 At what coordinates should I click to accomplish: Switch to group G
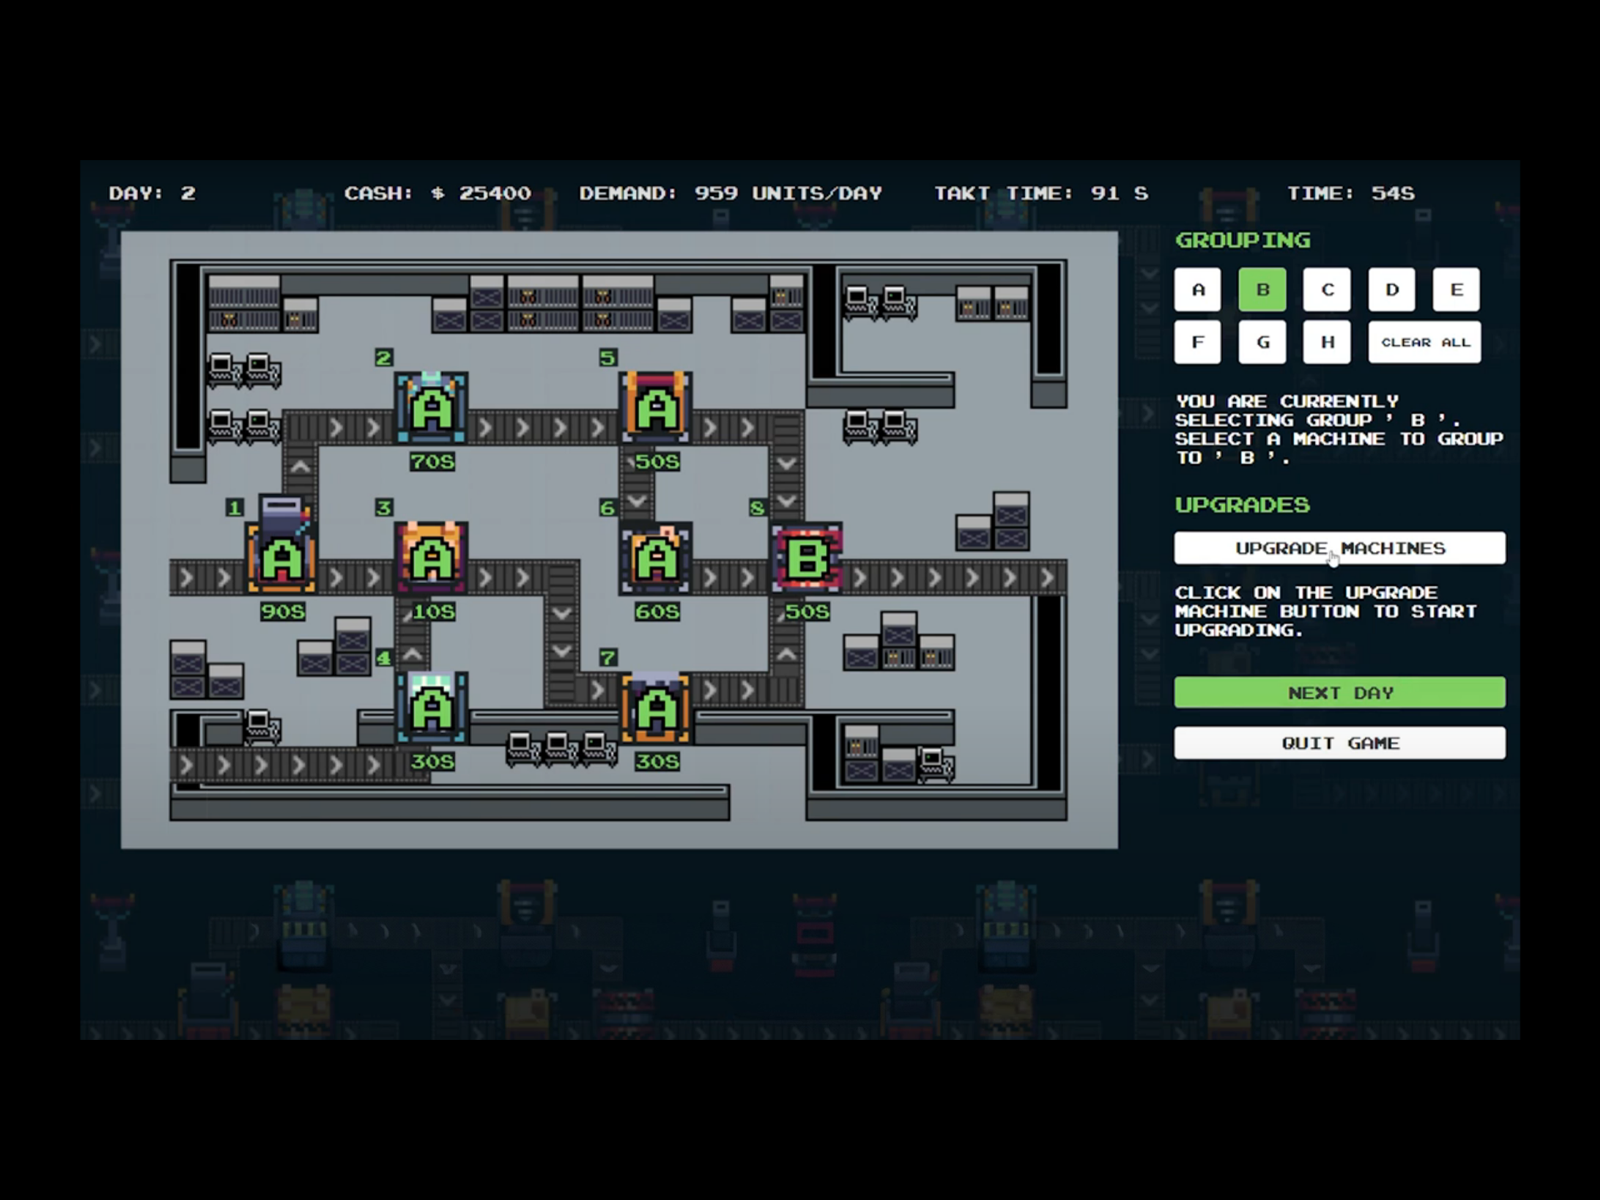(x=1262, y=341)
